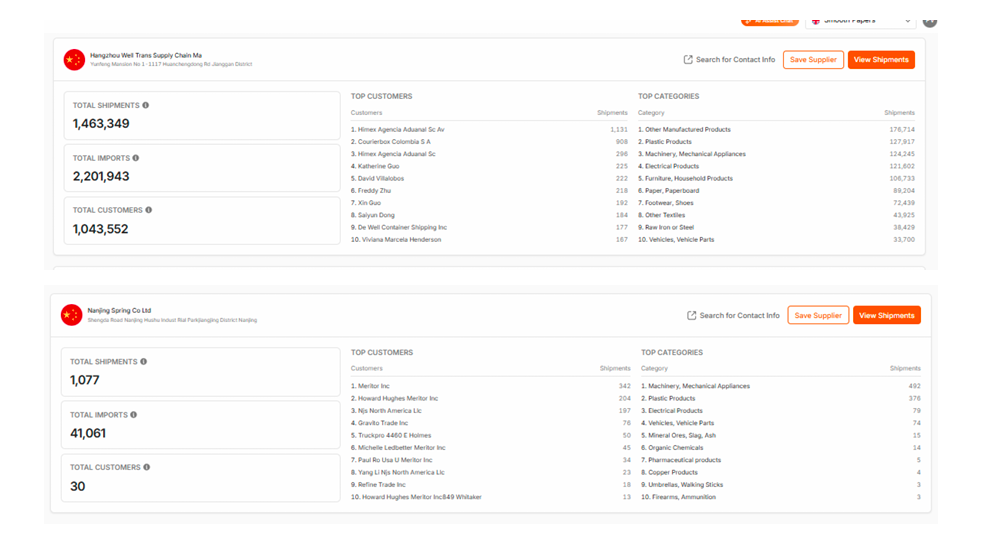This screenshot has width=1002, height=544.
Task: Open the info icon beside Total Customers 30
Action: coord(146,467)
